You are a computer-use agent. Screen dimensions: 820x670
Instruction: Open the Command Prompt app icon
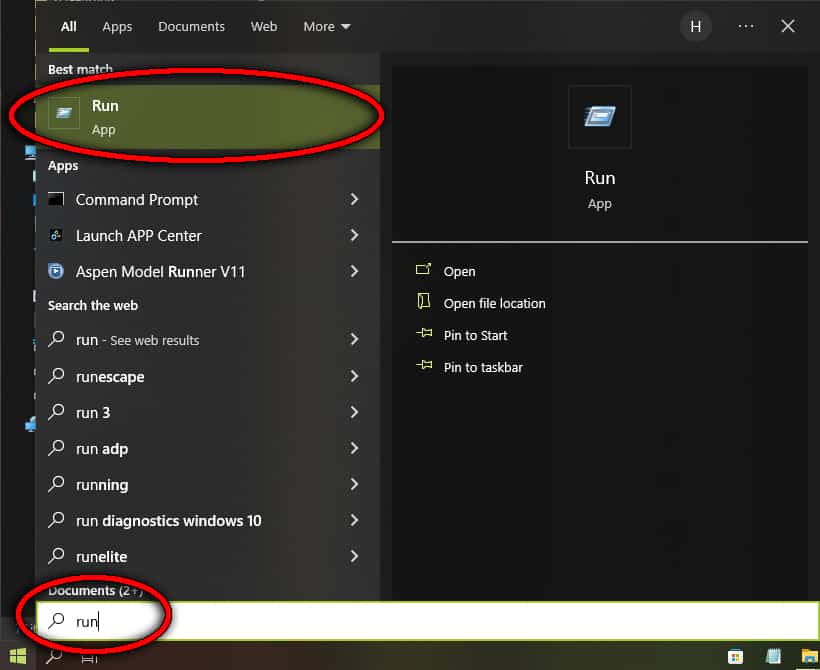56,199
